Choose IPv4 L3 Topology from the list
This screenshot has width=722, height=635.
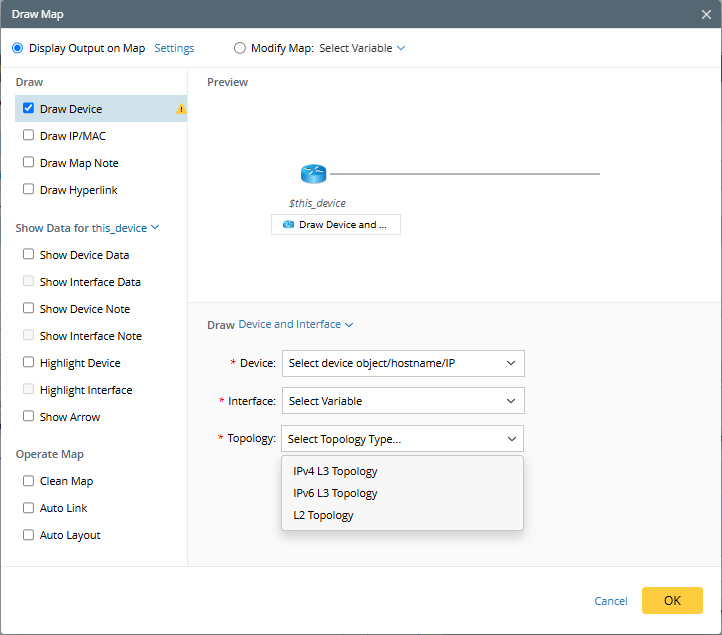coord(335,471)
